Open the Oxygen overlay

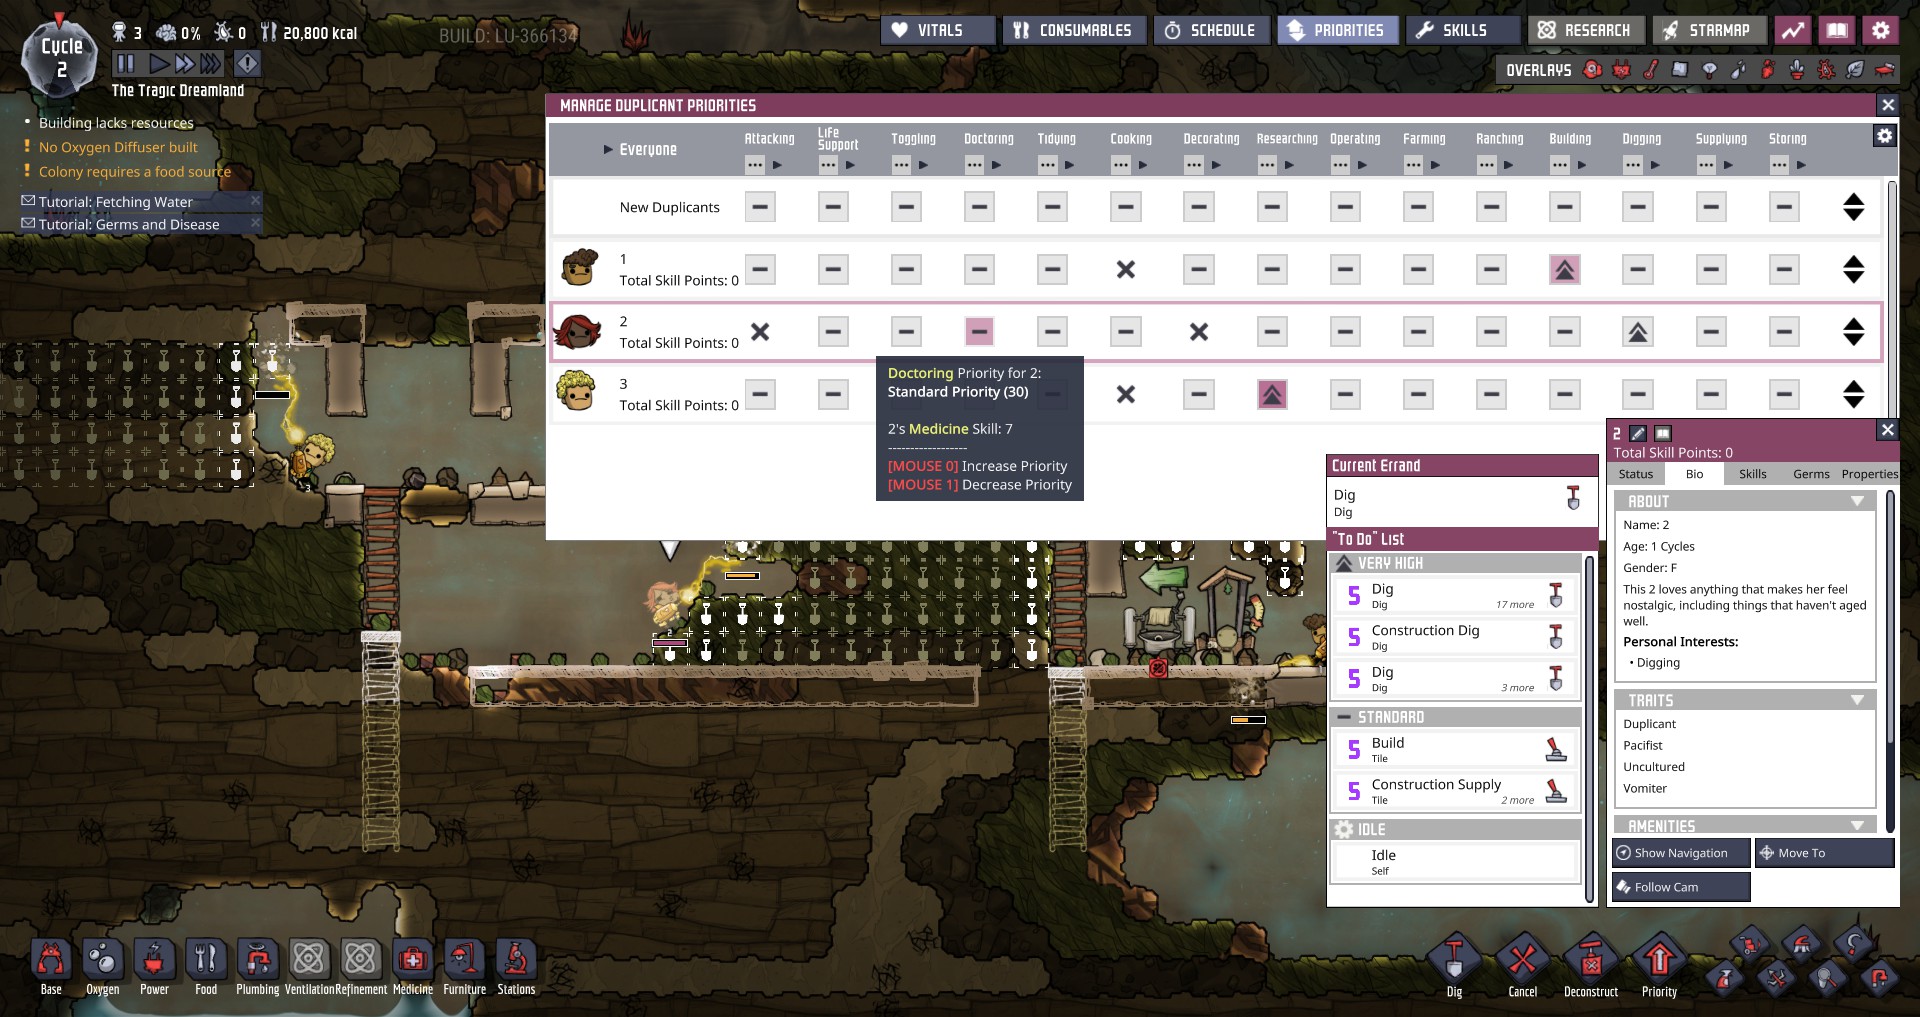[x=1593, y=70]
